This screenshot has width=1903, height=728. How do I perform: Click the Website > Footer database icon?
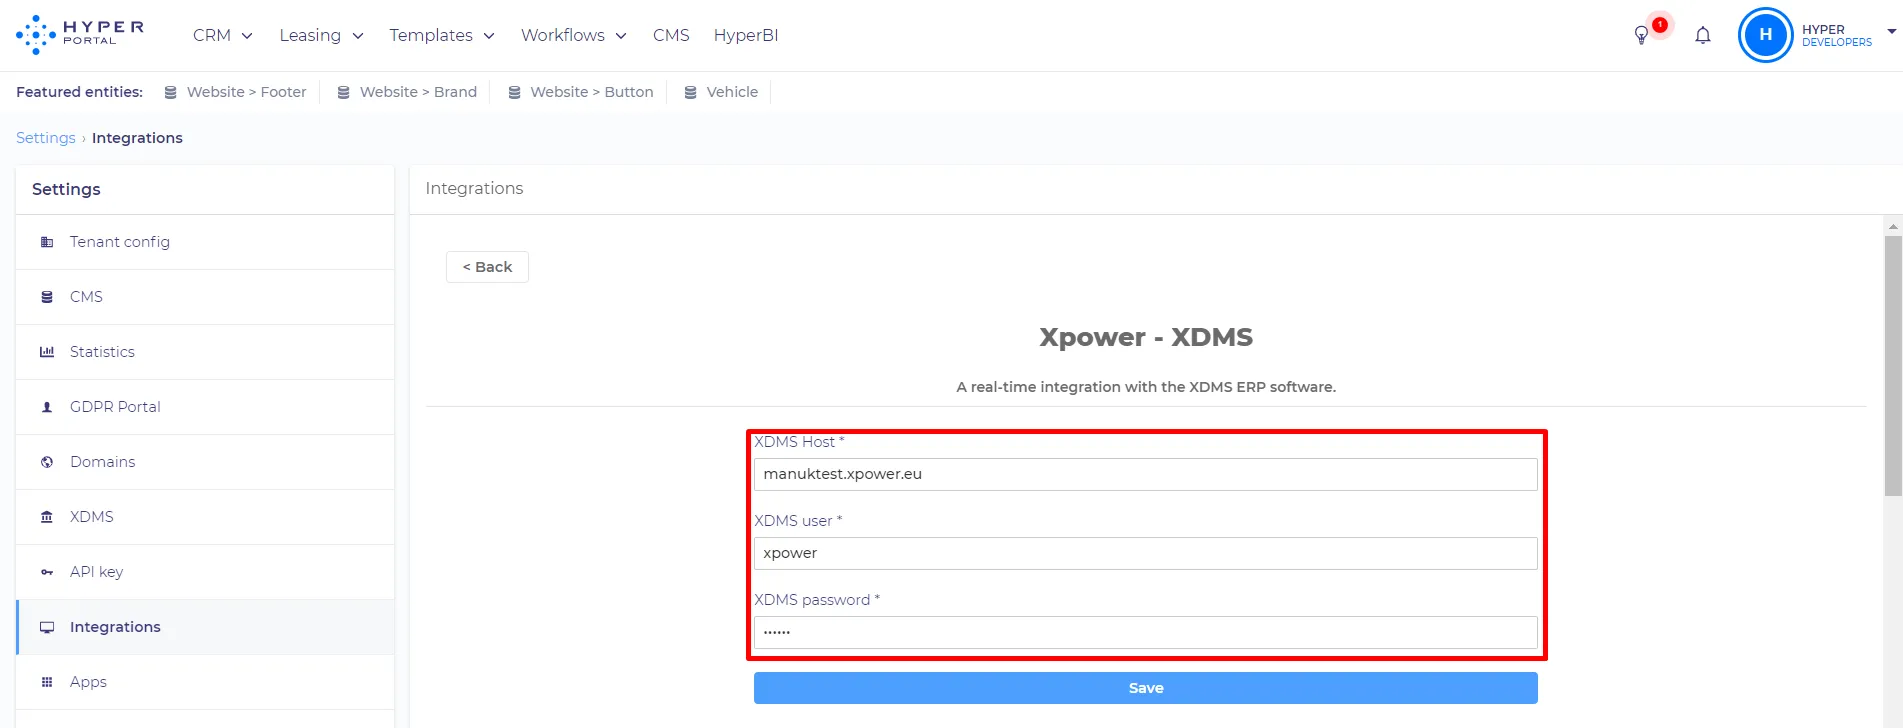tap(171, 92)
